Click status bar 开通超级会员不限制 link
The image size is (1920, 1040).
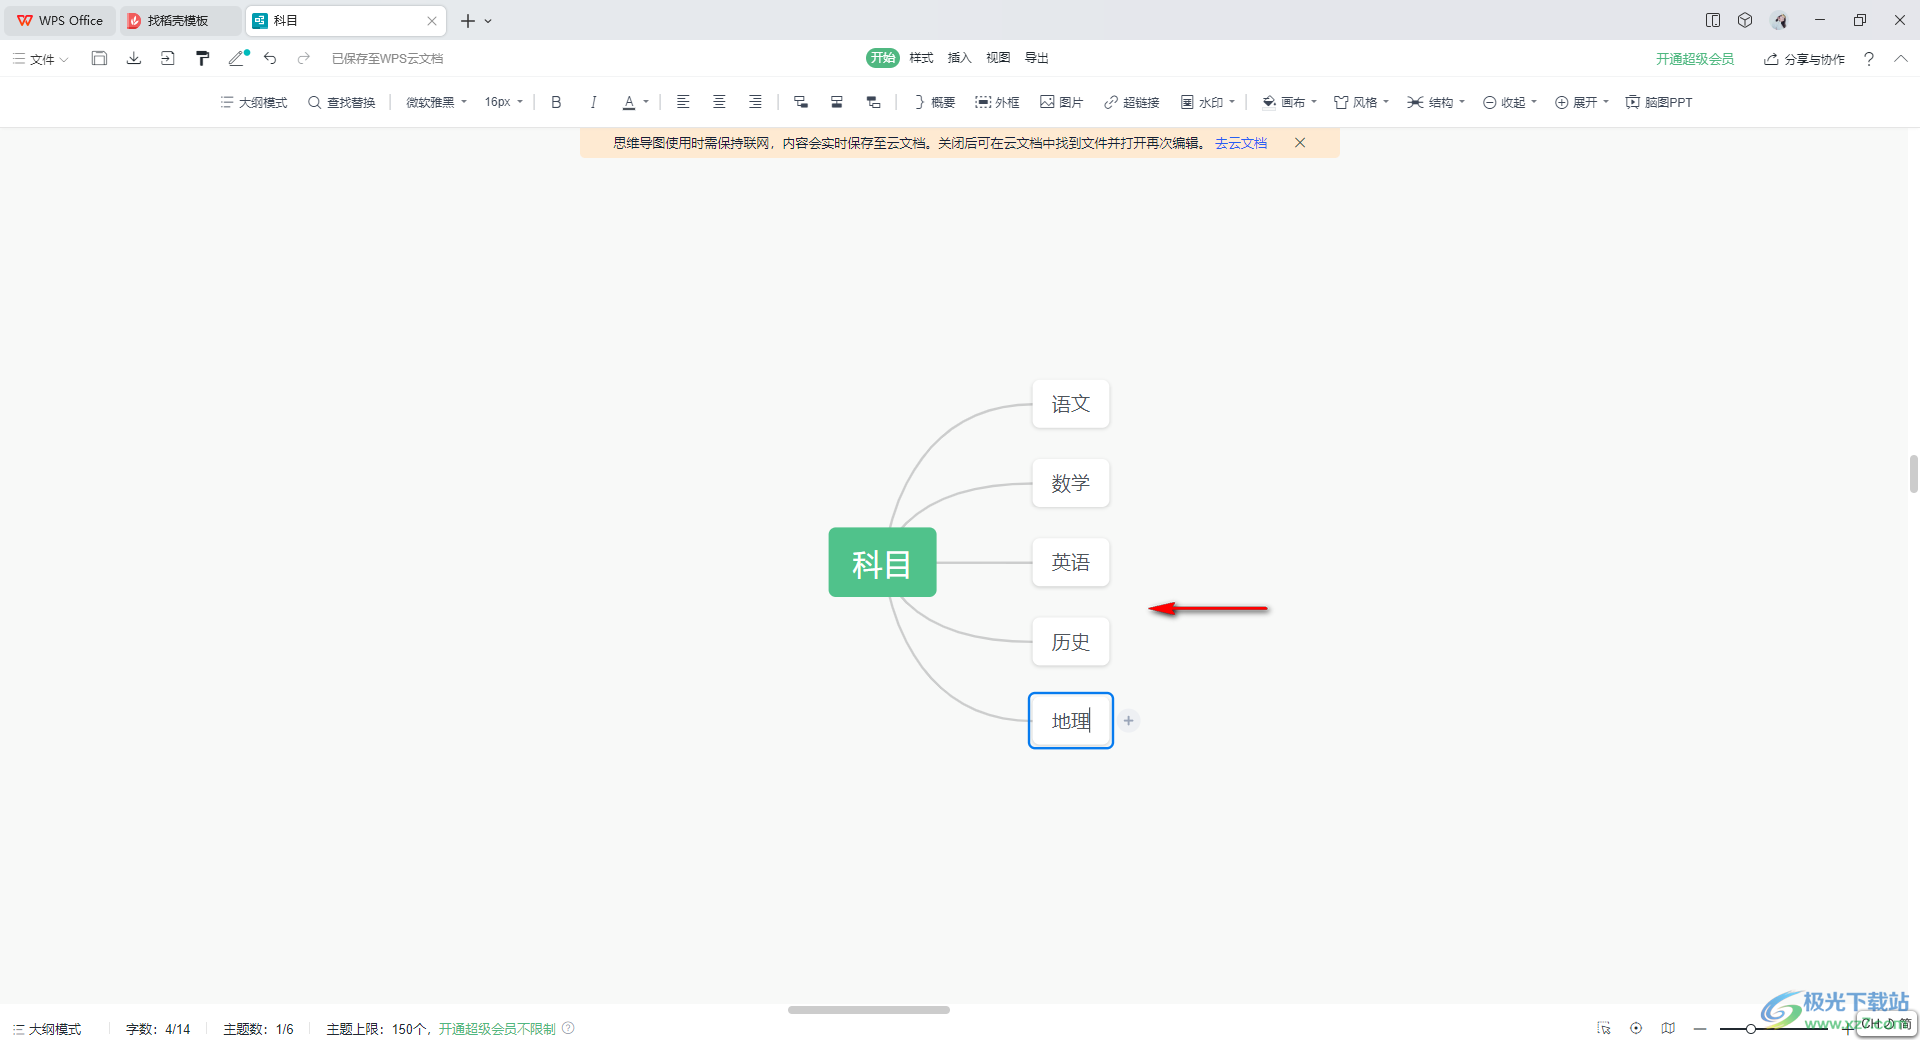point(497,1029)
